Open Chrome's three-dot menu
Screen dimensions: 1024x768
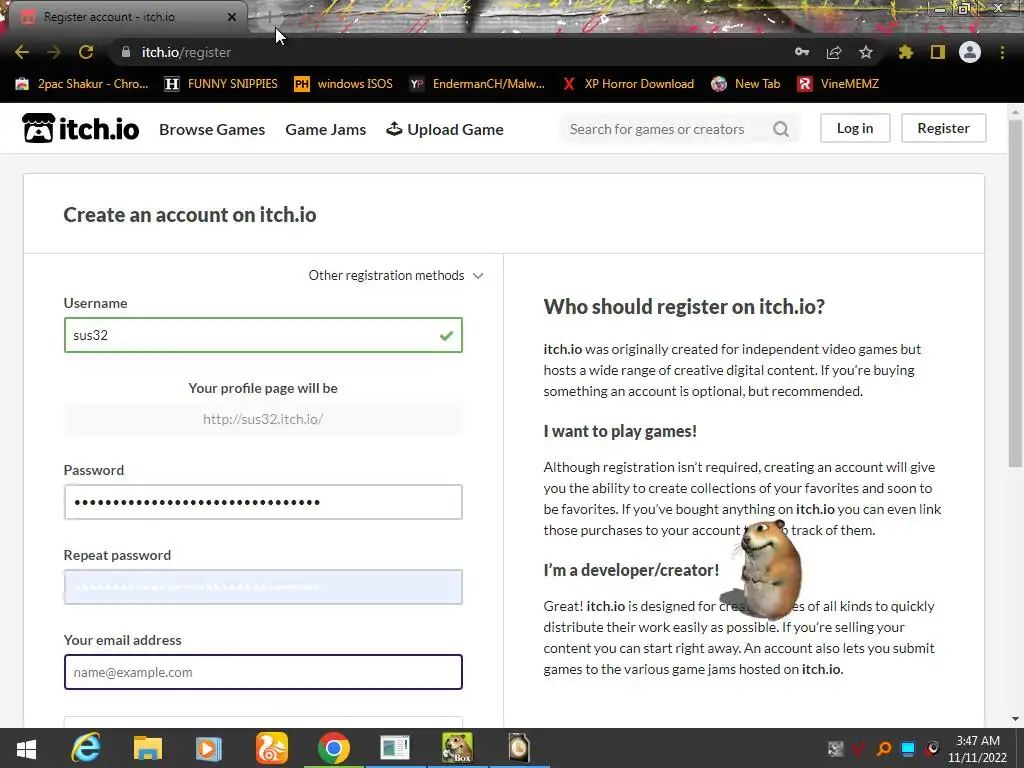point(1002,52)
